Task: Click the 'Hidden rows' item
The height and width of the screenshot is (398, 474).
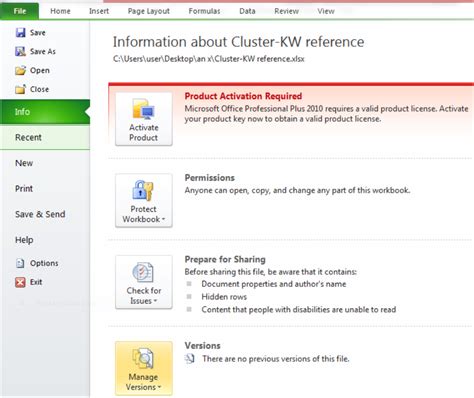Action: [x=224, y=297]
